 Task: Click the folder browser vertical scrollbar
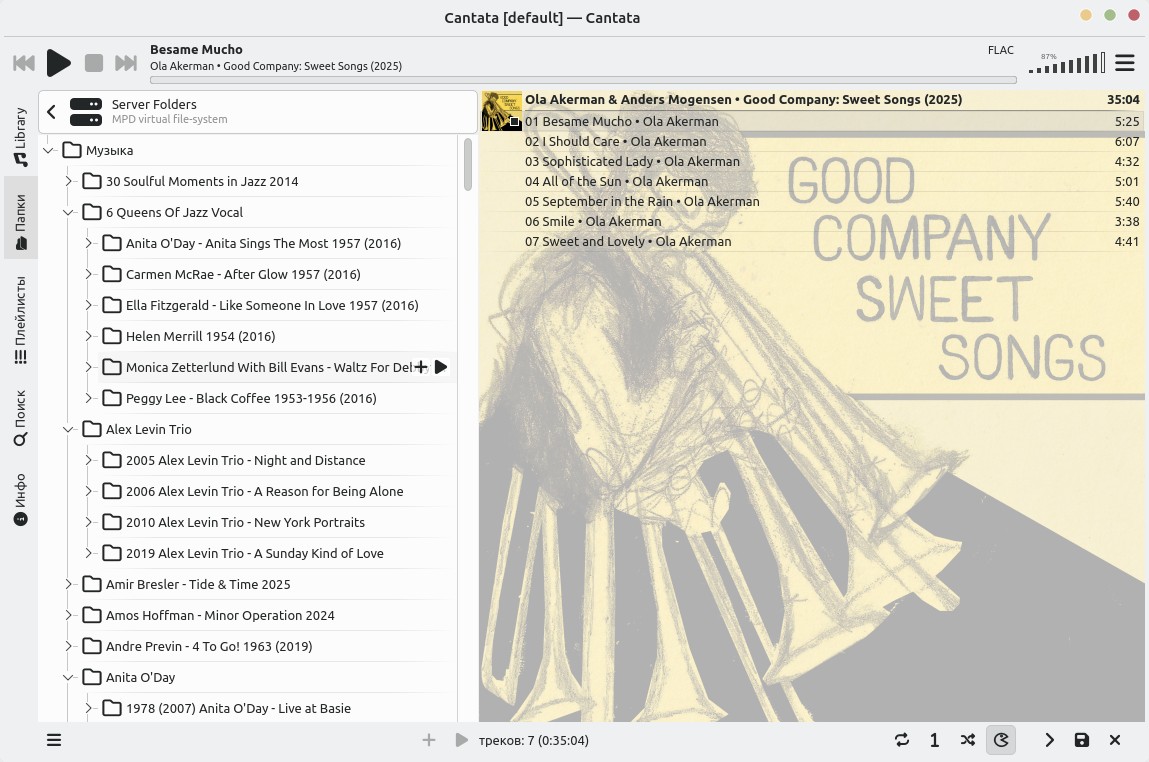pyautogui.click(x=468, y=165)
